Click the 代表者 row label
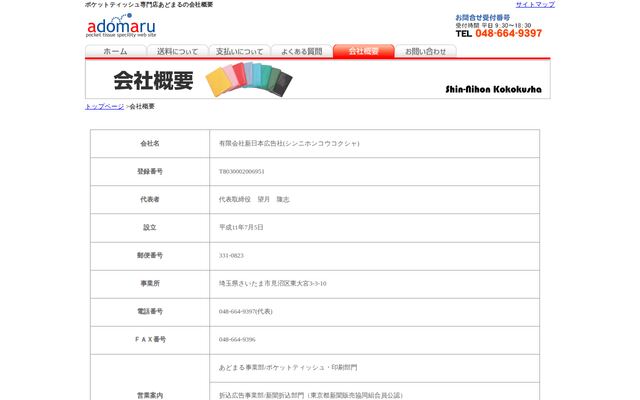Image resolution: width=640 pixels, height=400 pixels. pos(150,200)
